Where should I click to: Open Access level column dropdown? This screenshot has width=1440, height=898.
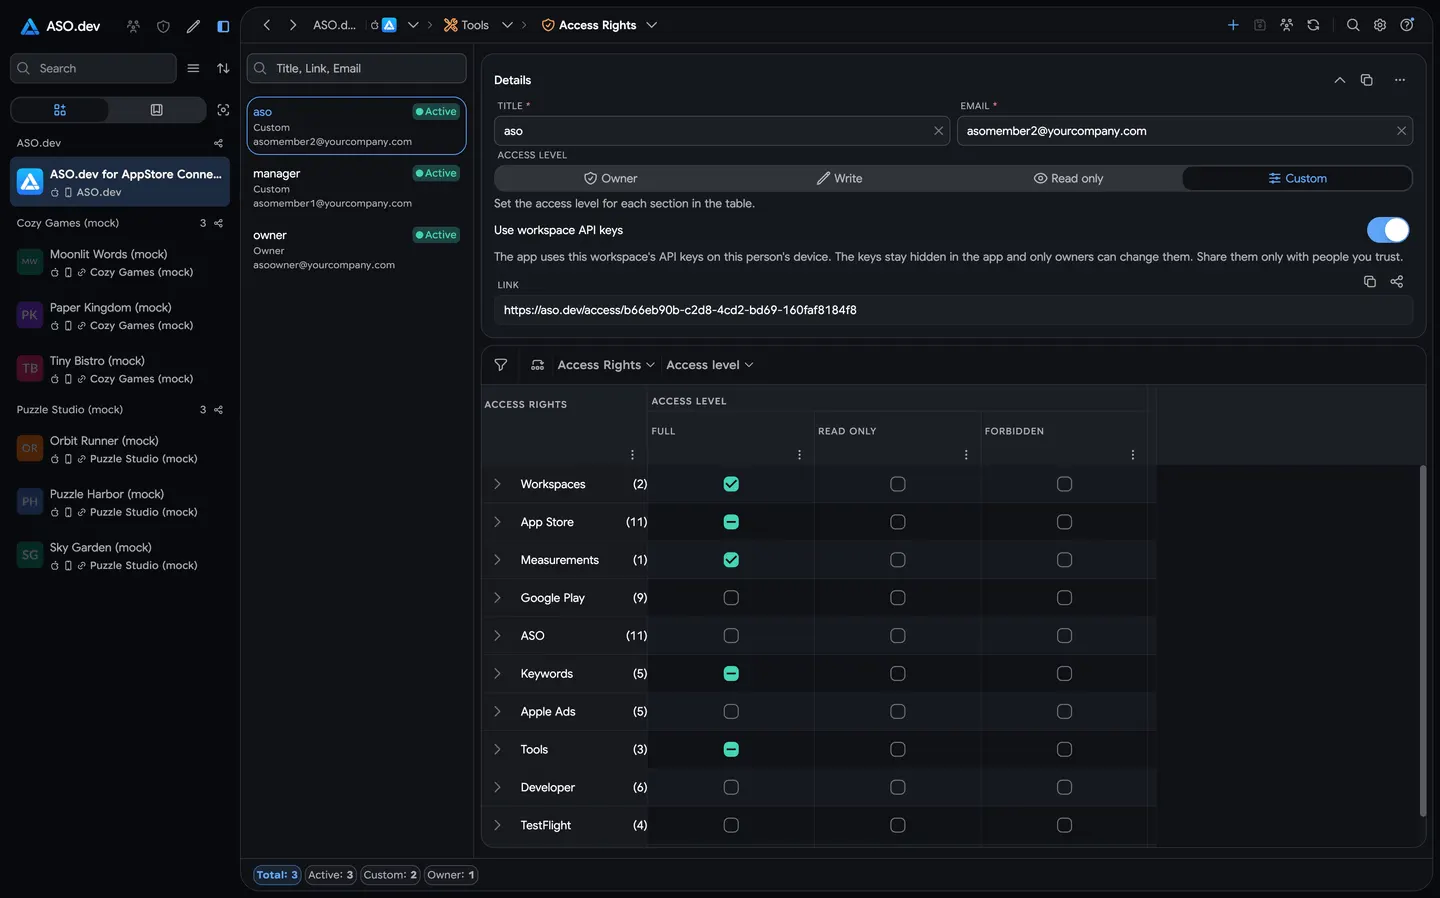pos(710,365)
